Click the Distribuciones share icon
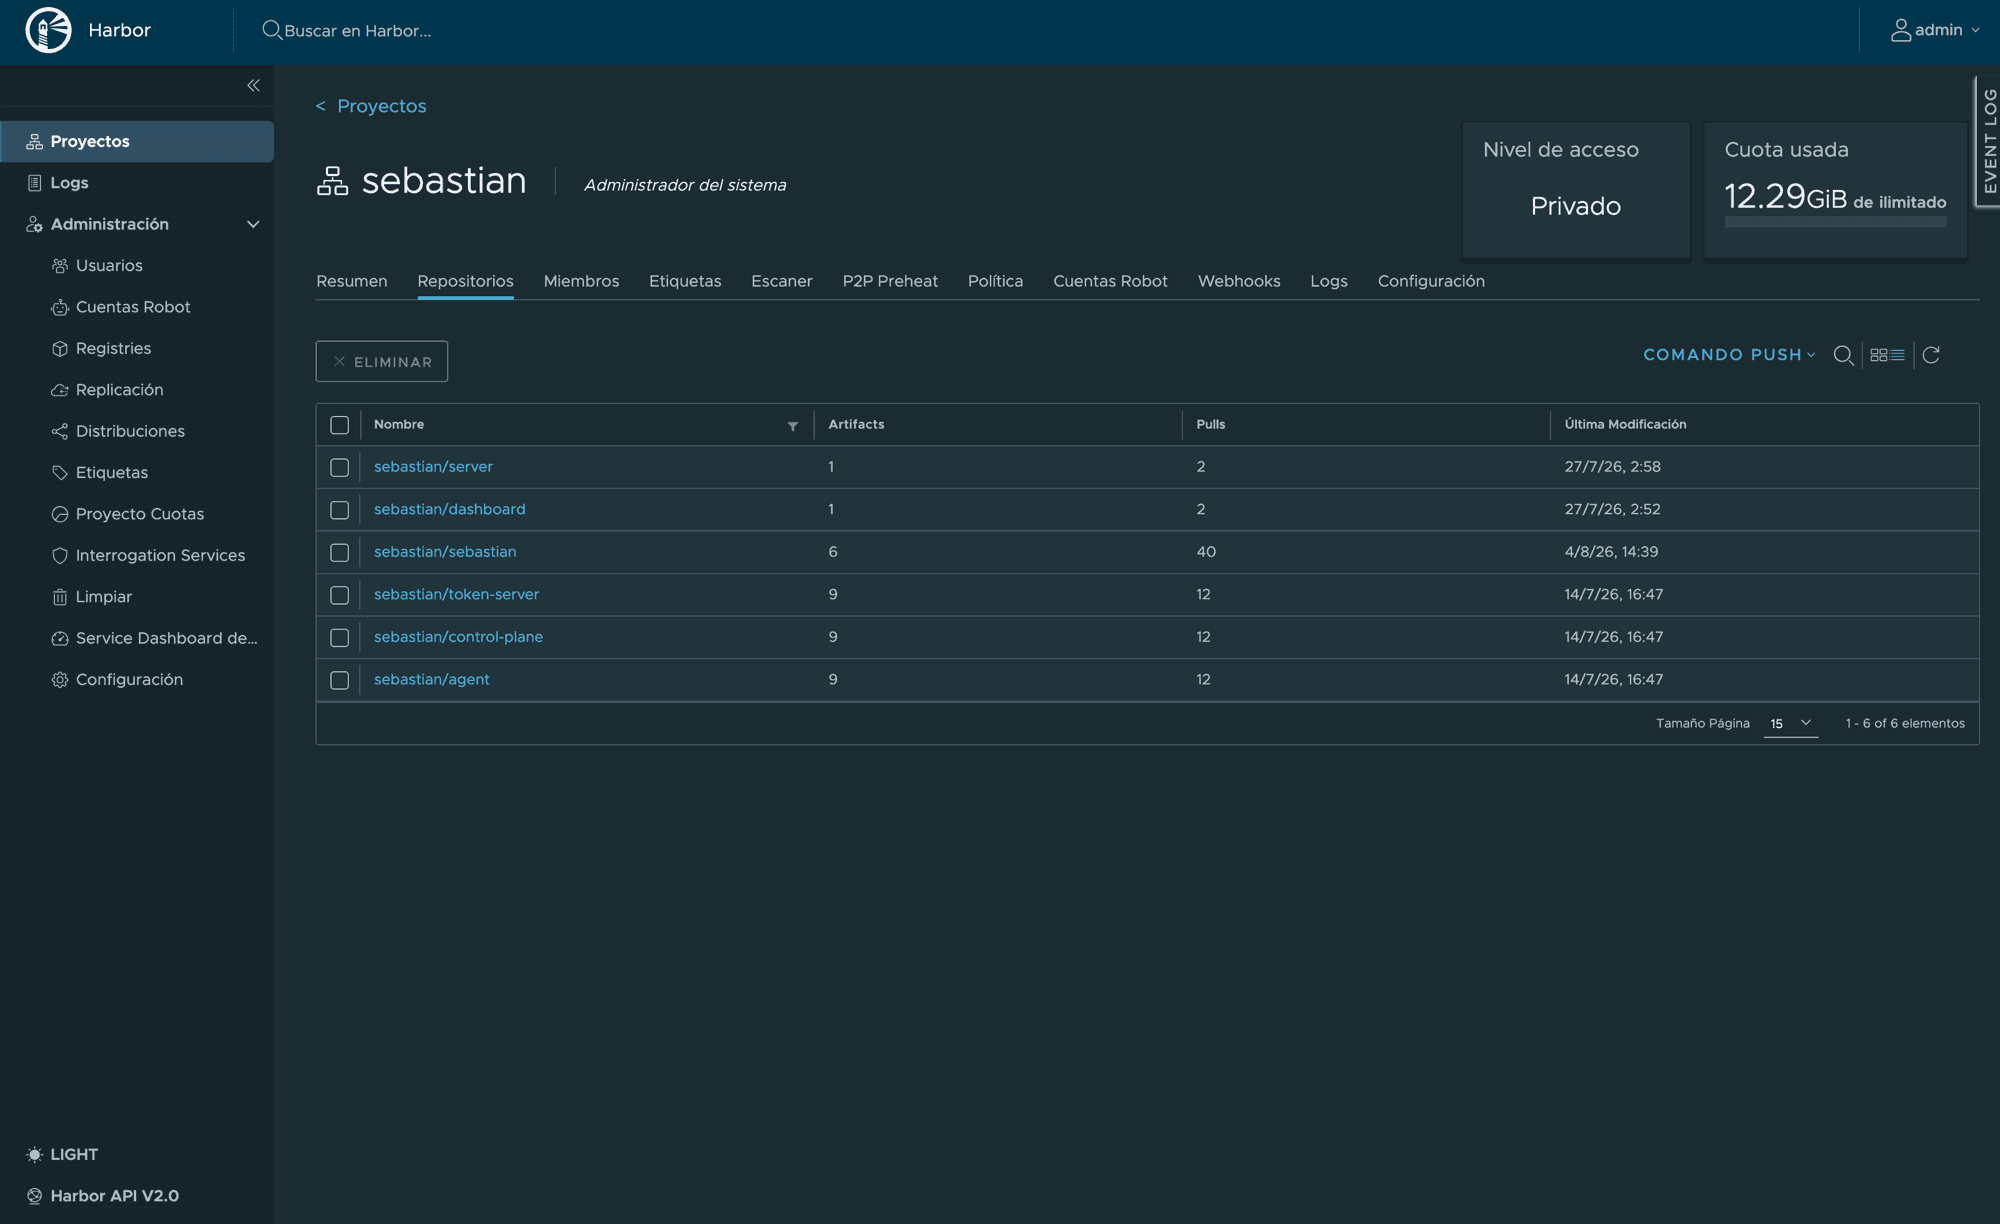2000x1224 pixels. point(60,431)
